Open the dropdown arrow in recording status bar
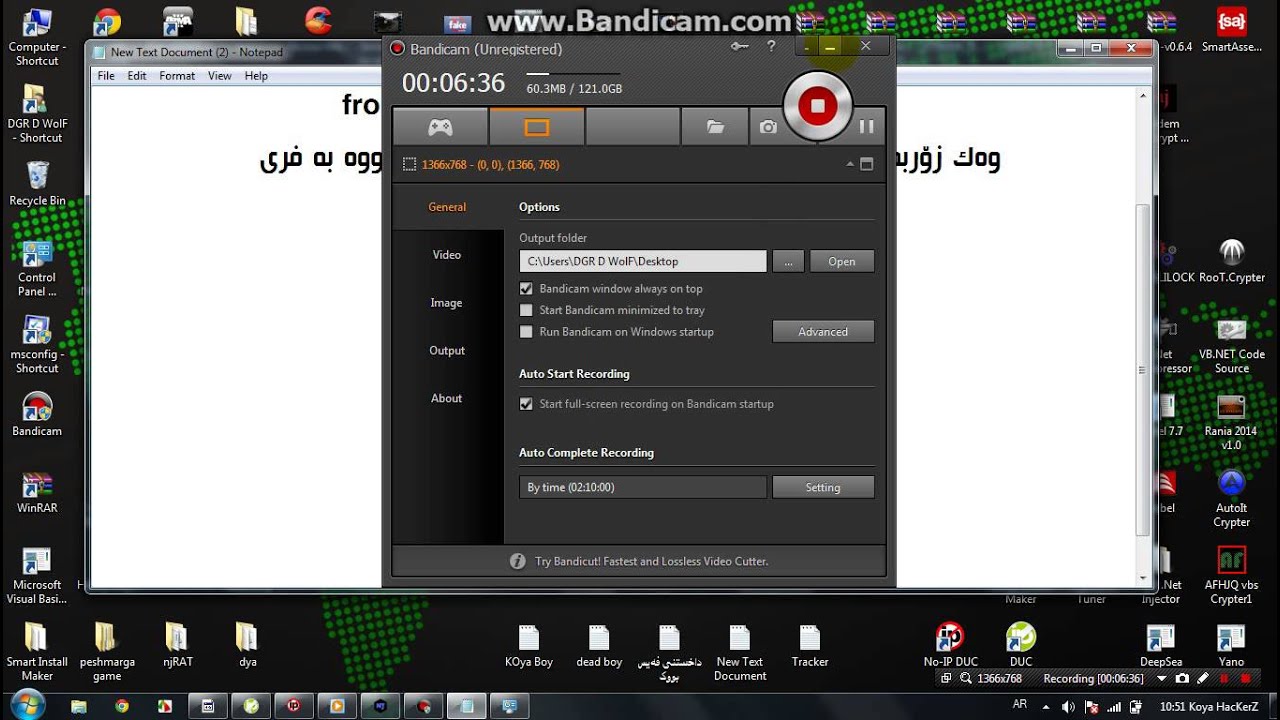This screenshot has width=1280, height=720. point(1162,678)
